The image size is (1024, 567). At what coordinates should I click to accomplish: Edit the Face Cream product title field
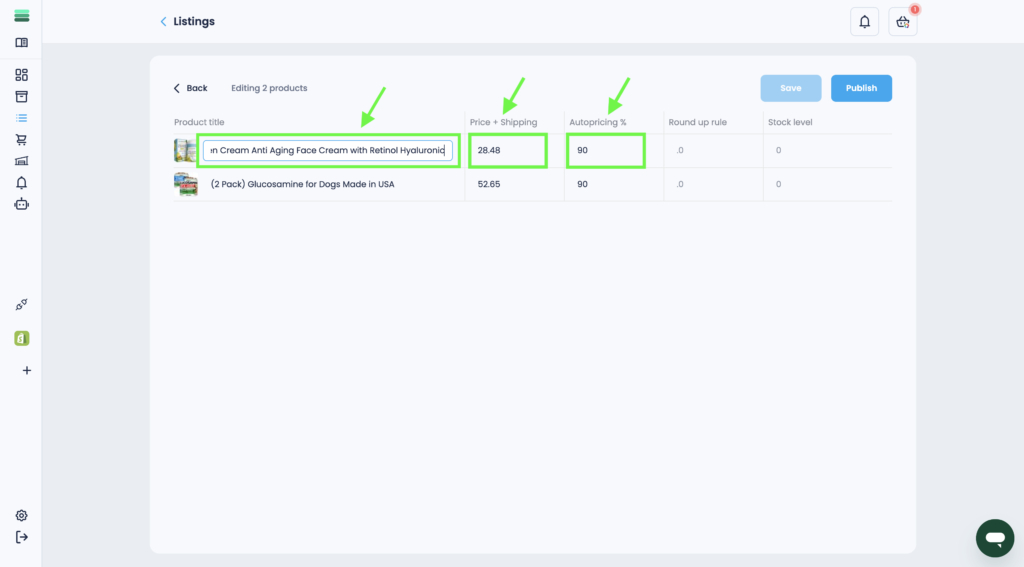328,150
